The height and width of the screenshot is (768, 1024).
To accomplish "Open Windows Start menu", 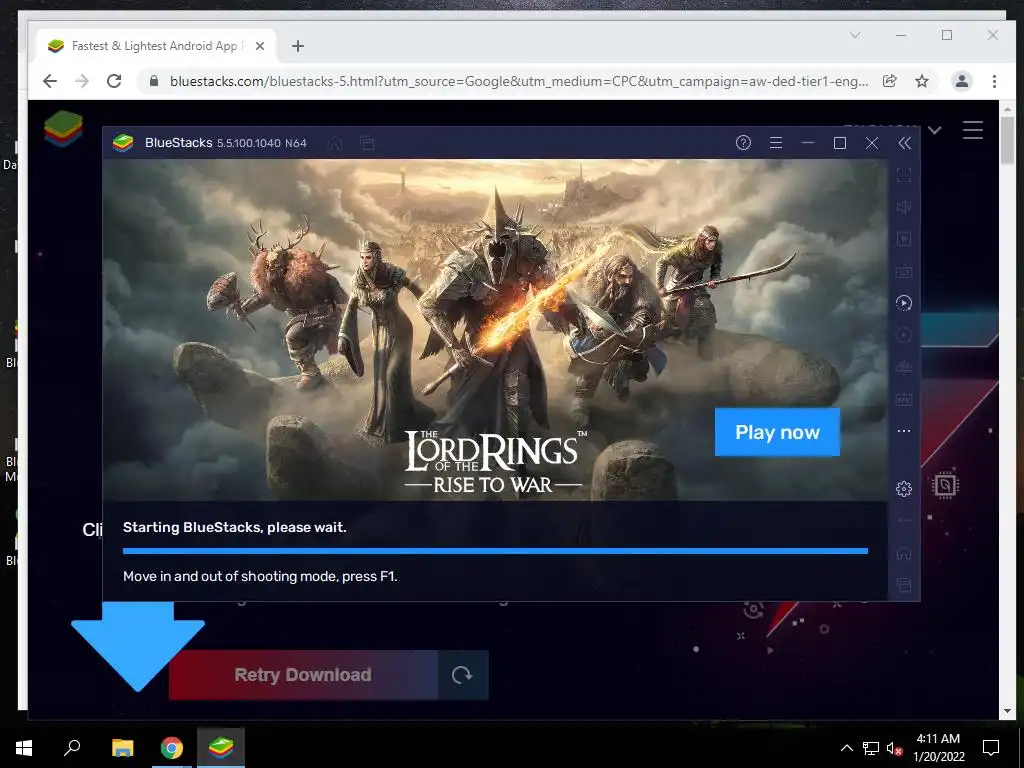I will [24, 748].
